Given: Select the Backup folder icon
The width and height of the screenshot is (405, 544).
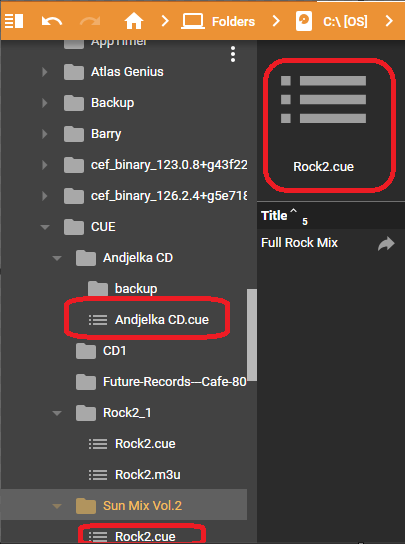Looking at the screenshot, I should tap(74, 103).
